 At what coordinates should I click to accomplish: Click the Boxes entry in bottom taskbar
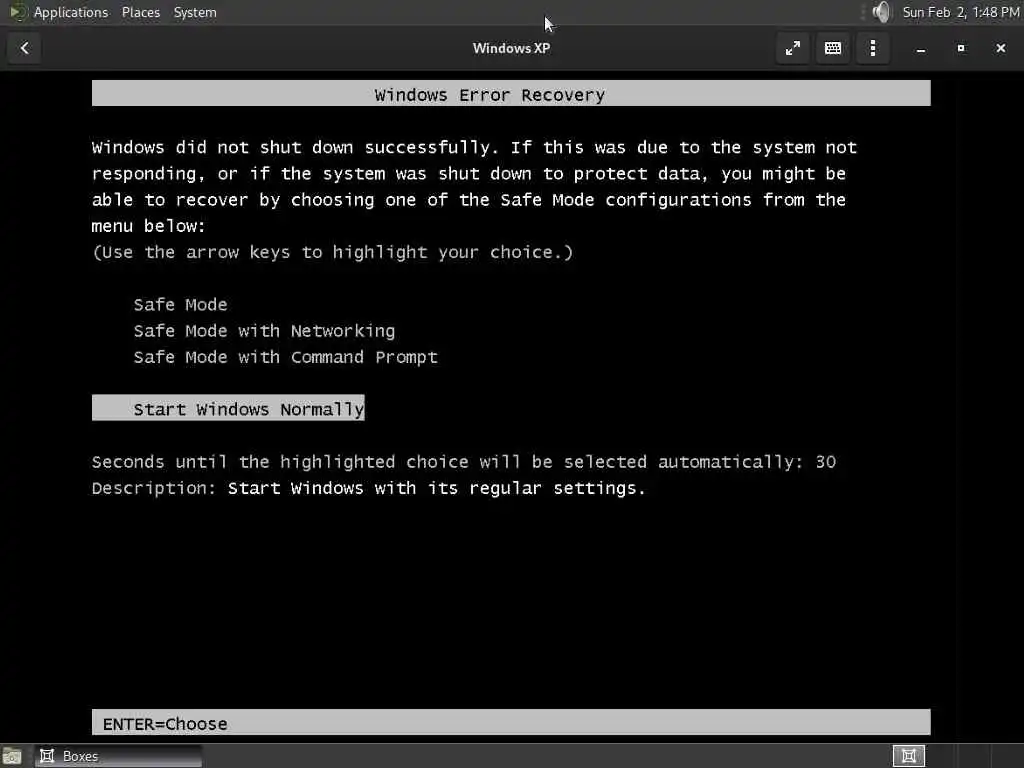click(x=119, y=756)
